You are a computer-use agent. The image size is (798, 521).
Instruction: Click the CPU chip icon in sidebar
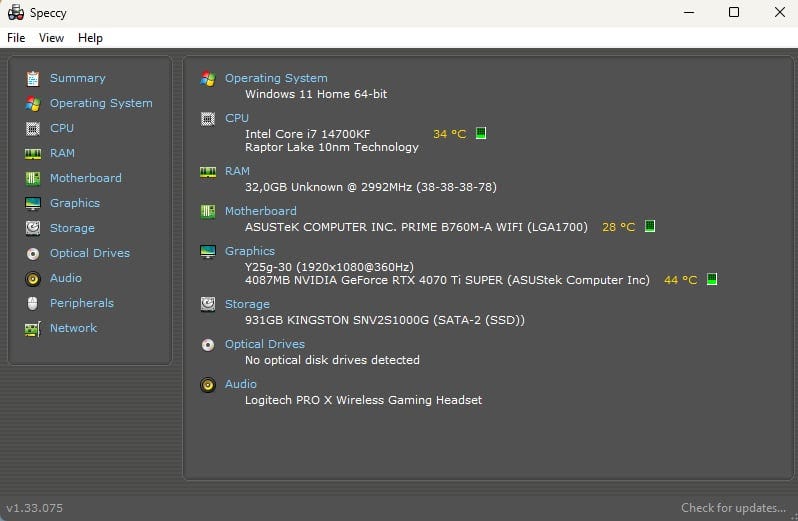(33, 128)
